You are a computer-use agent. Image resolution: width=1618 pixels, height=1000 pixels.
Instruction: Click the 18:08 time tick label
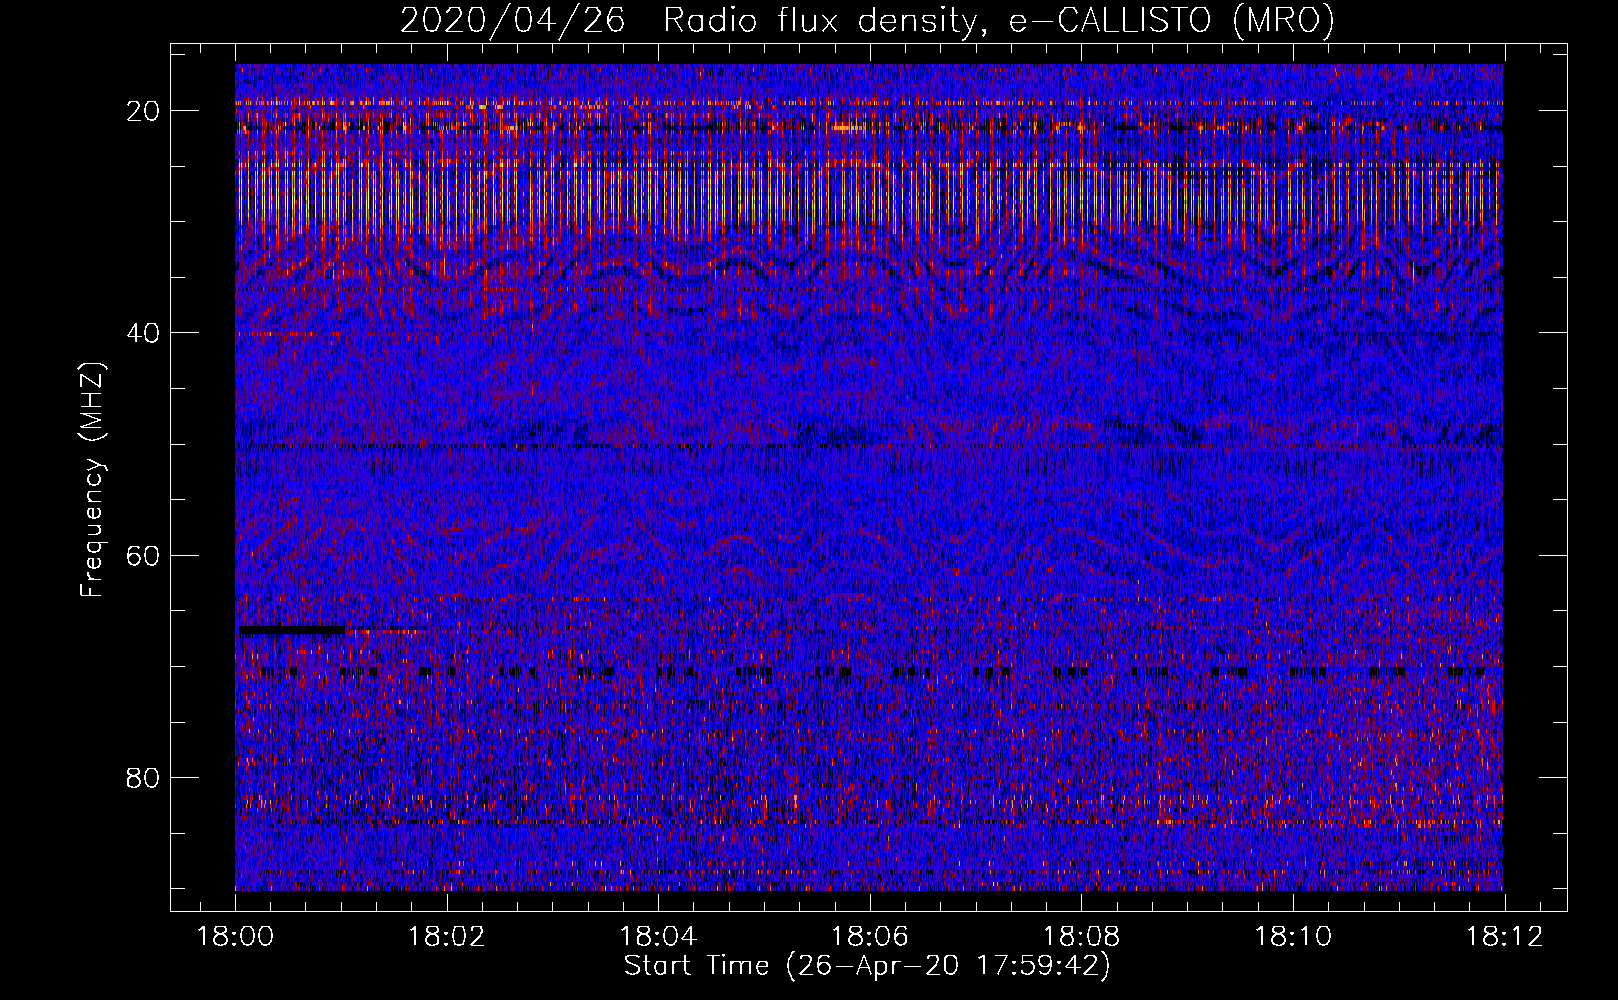(x=1081, y=937)
